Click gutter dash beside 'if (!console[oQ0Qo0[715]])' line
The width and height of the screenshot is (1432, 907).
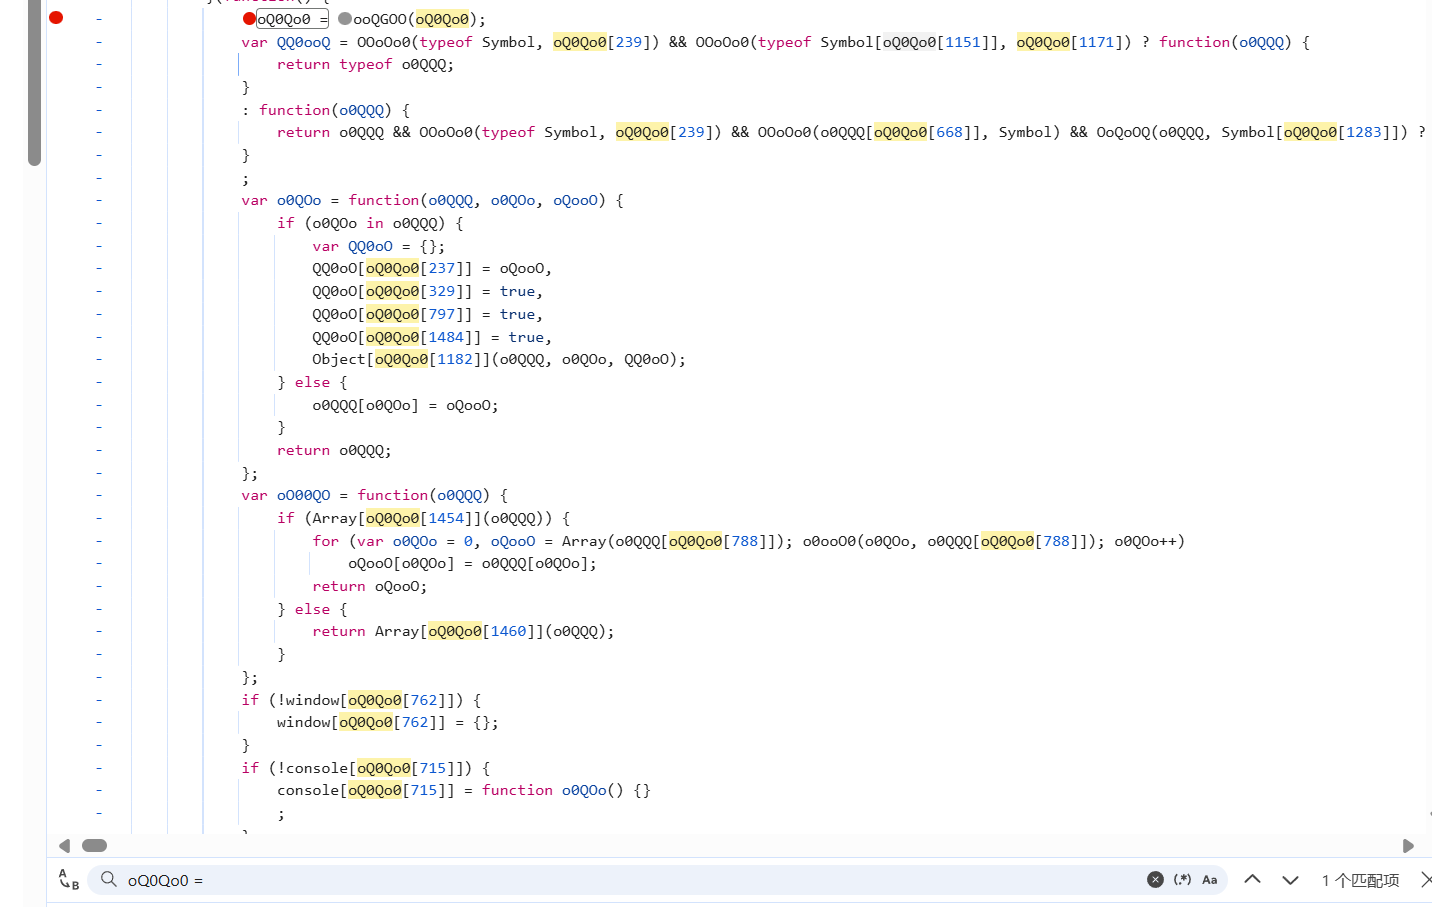[x=99, y=768]
